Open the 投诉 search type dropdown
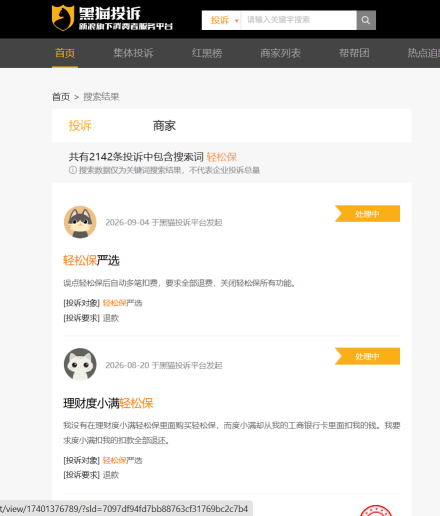Viewport: 440px width, 516px height. 221,20
